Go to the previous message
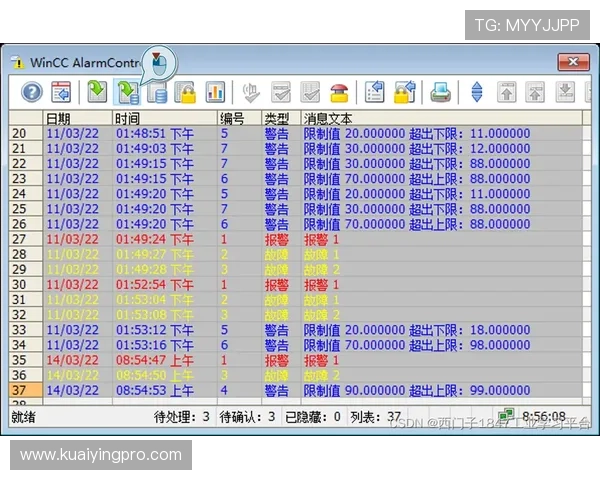 (535, 92)
